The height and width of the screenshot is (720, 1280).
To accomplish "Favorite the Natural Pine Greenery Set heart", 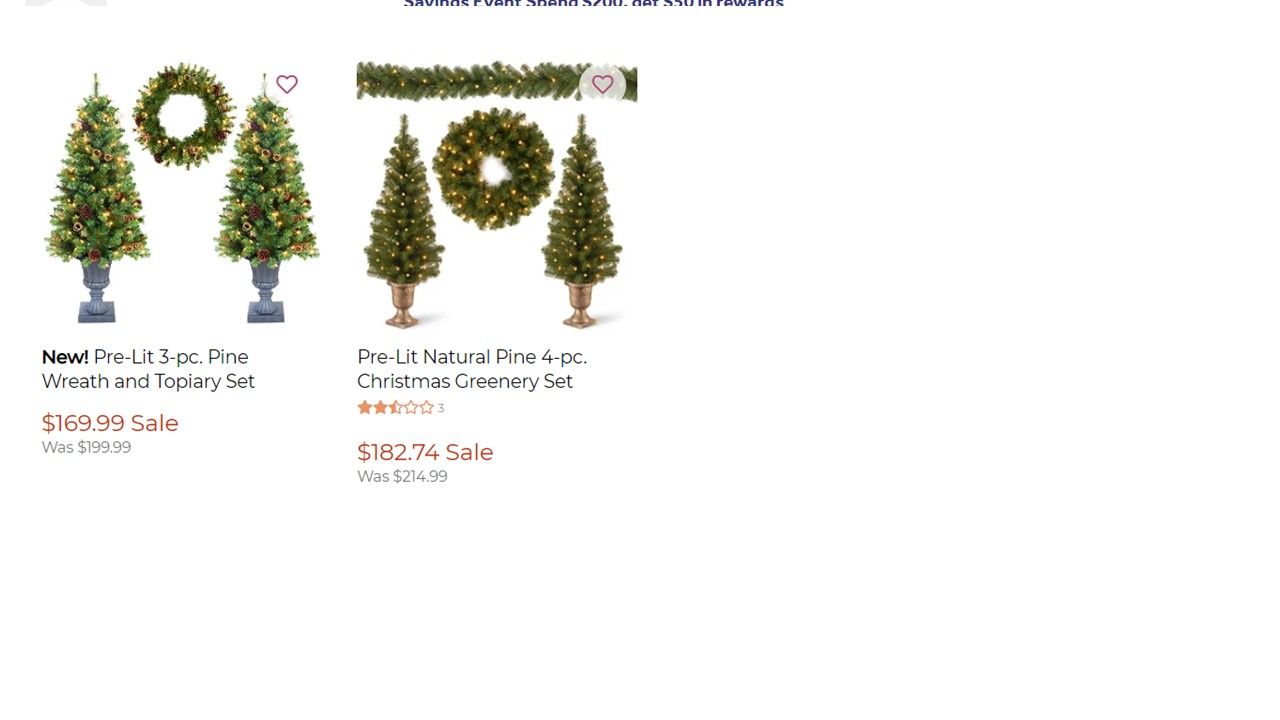I will (602, 85).
